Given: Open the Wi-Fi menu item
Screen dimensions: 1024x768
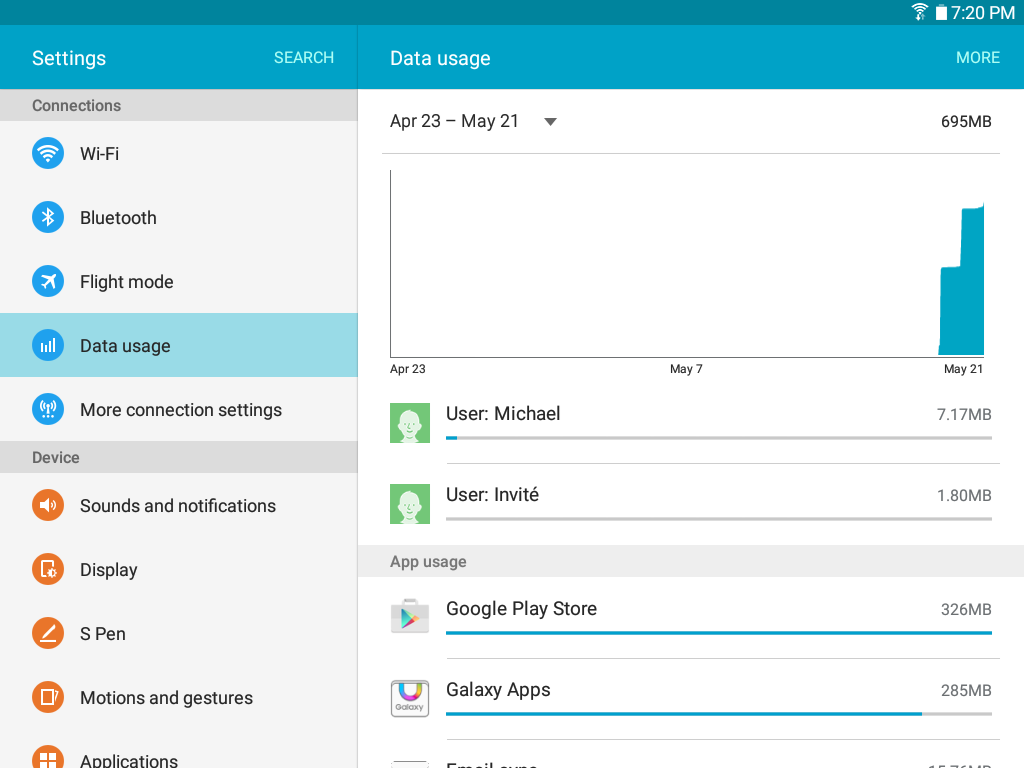Looking at the screenshot, I should click(179, 153).
